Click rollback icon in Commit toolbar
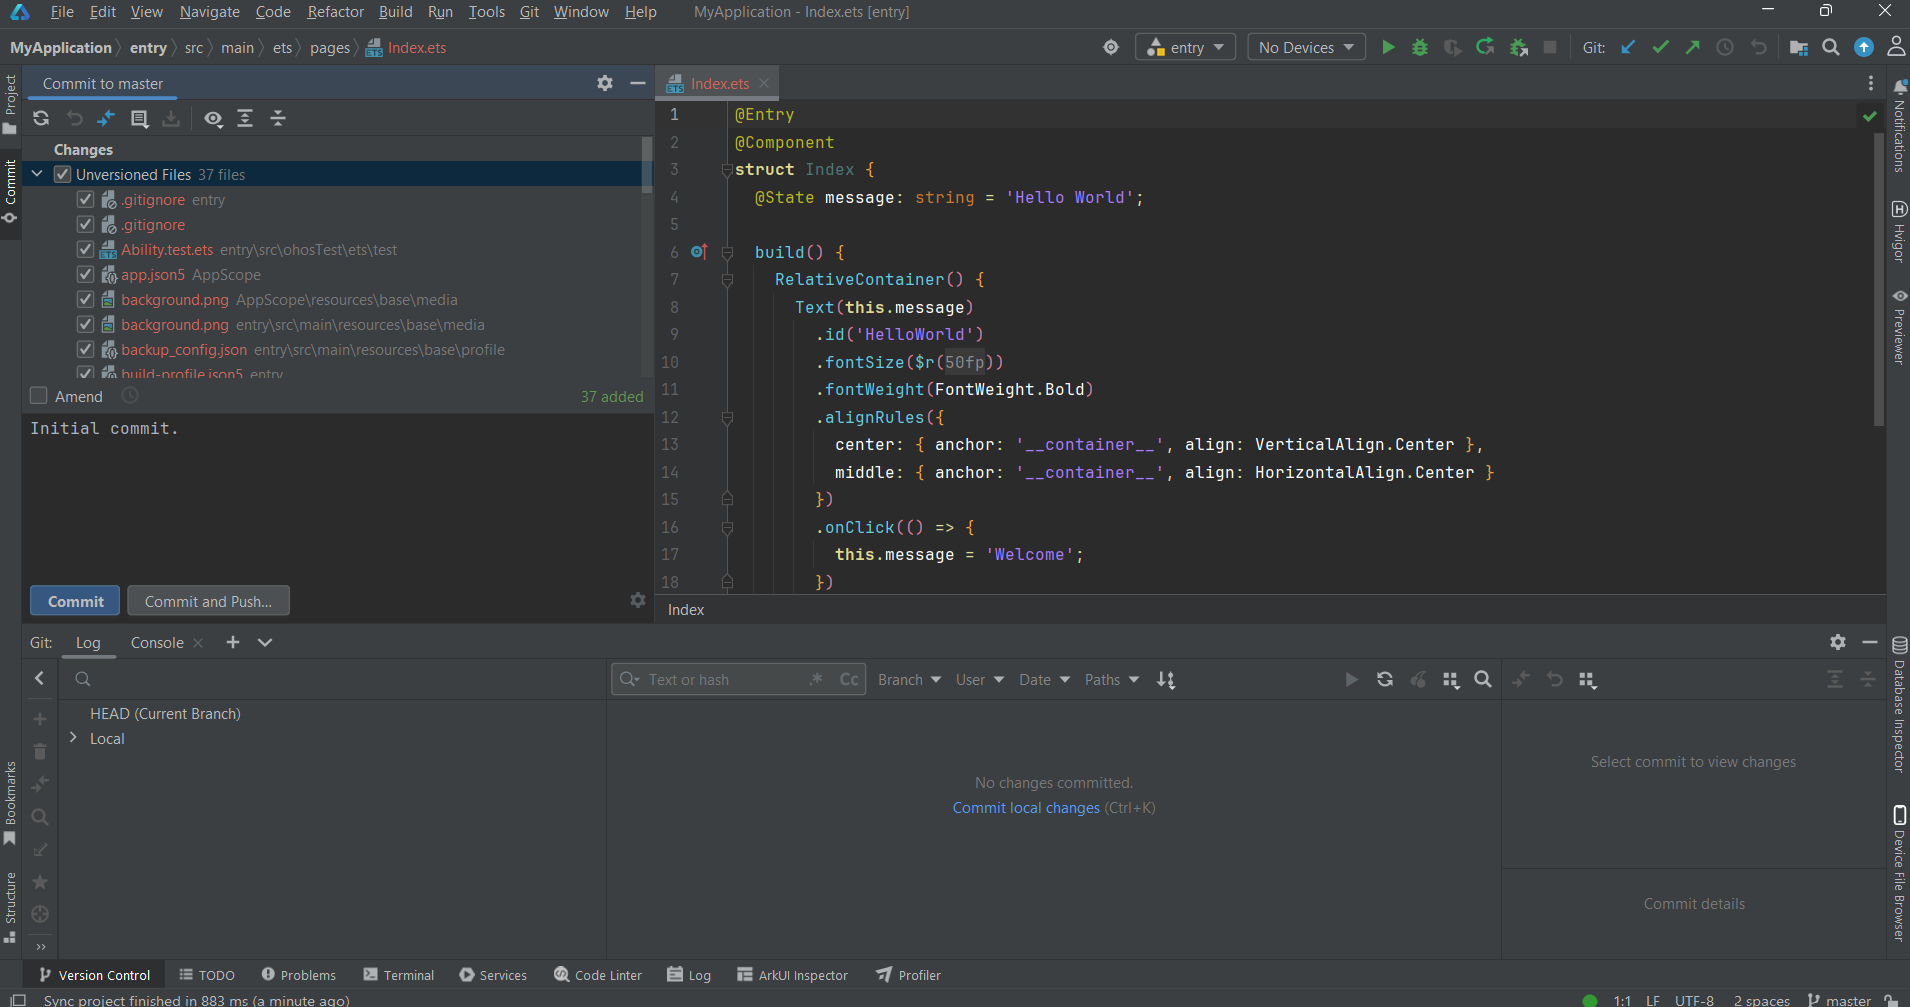Image resolution: width=1910 pixels, height=1007 pixels. pyautogui.click(x=74, y=118)
